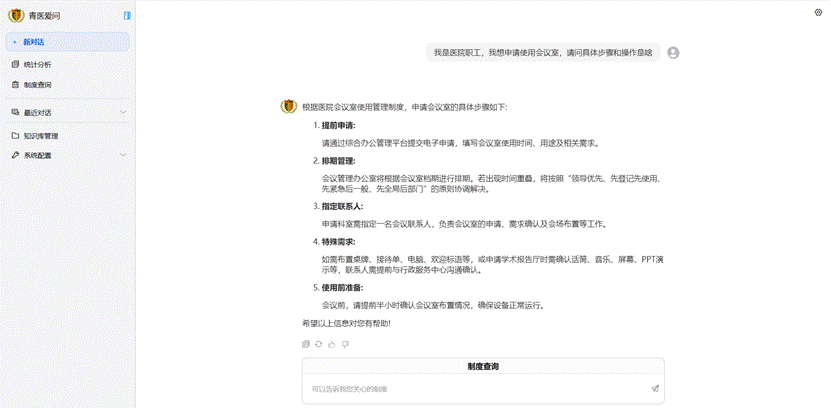Click the user avatar beside the question

click(x=673, y=53)
